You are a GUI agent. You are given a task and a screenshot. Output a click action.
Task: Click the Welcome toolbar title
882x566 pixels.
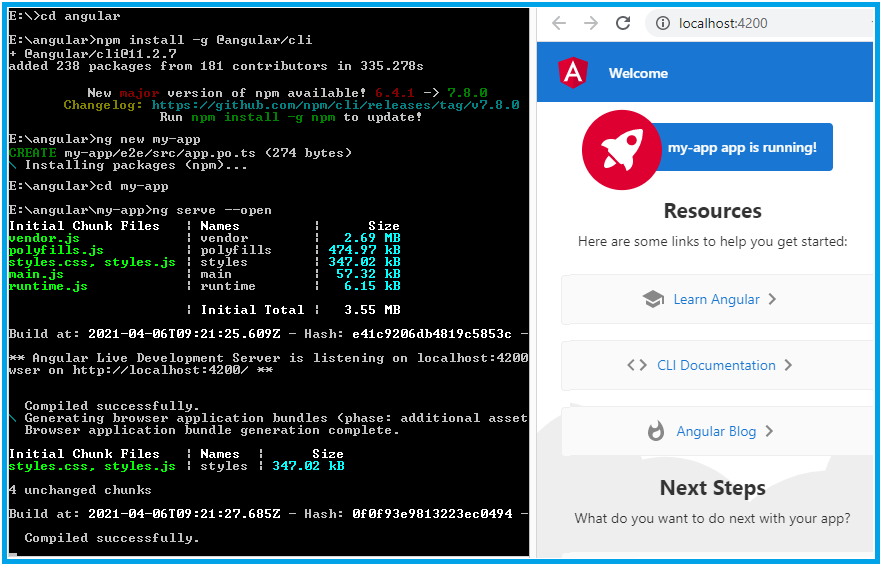tap(638, 73)
